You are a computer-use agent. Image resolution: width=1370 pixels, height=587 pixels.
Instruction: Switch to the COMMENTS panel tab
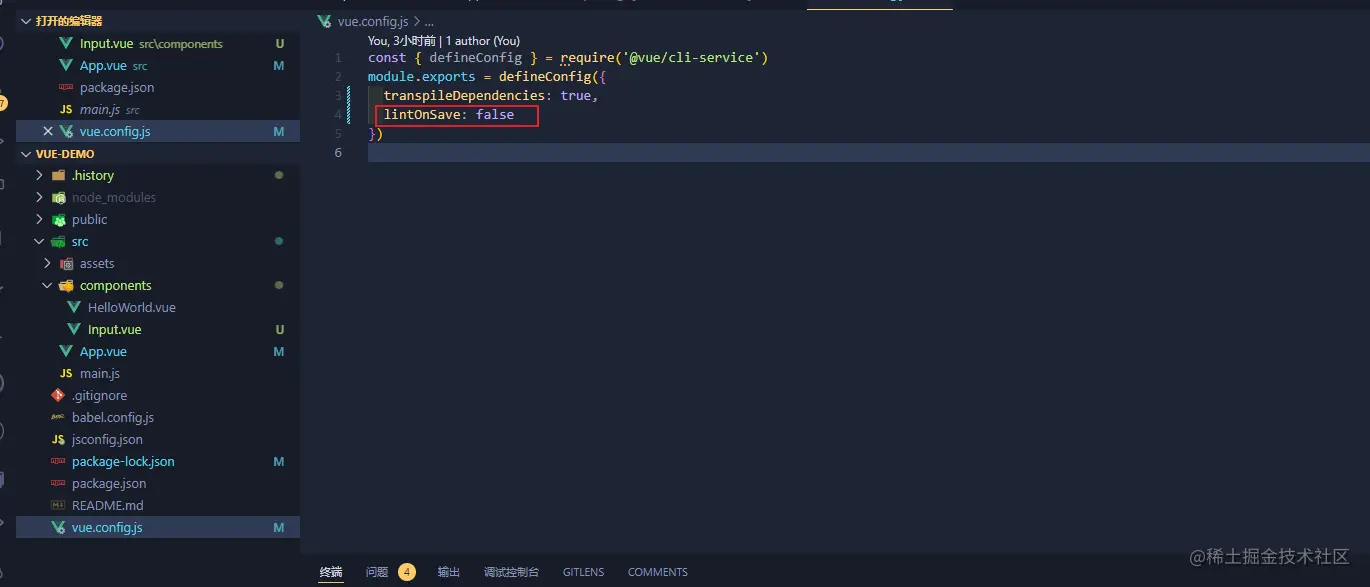click(x=658, y=572)
